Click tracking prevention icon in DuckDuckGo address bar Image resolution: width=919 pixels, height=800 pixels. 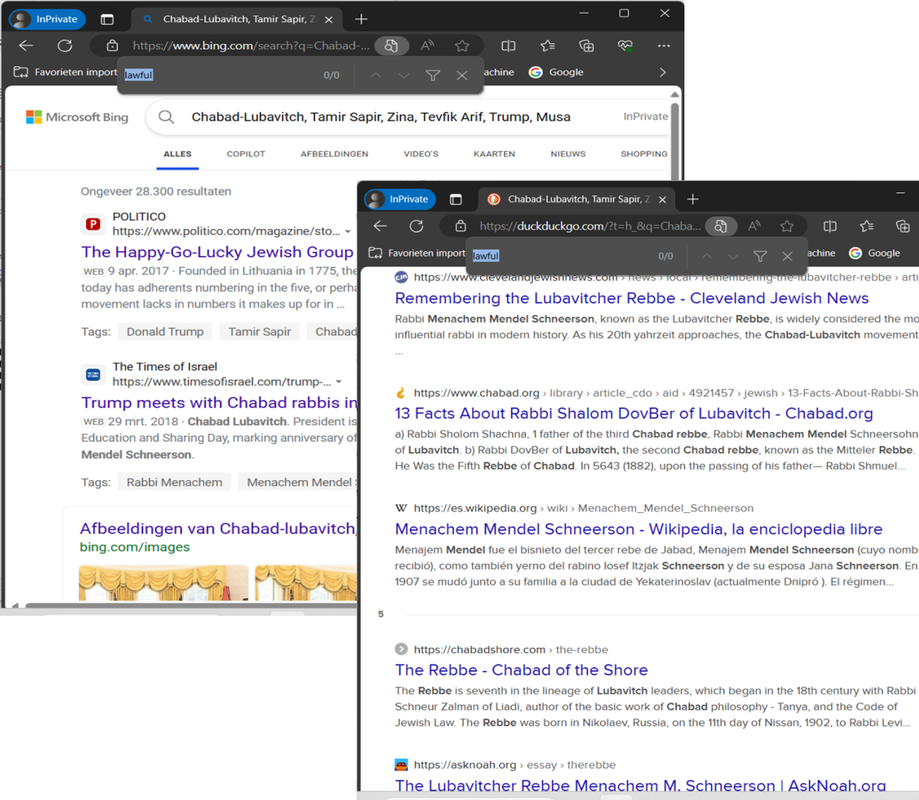[721, 226]
